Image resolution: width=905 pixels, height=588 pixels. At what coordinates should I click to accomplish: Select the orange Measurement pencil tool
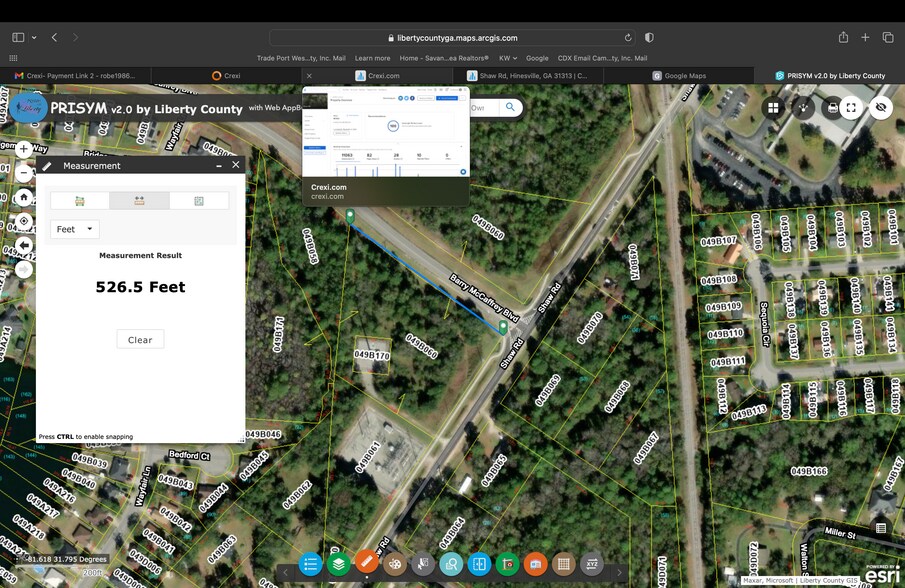[366, 563]
